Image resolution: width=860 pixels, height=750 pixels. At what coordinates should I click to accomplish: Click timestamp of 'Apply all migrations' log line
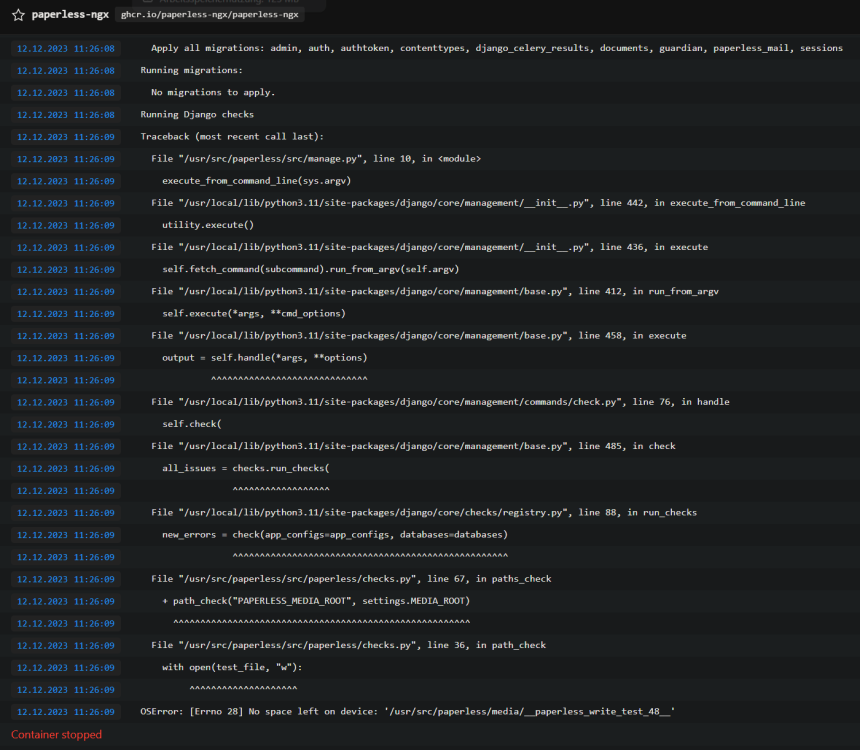click(x=66, y=48)
